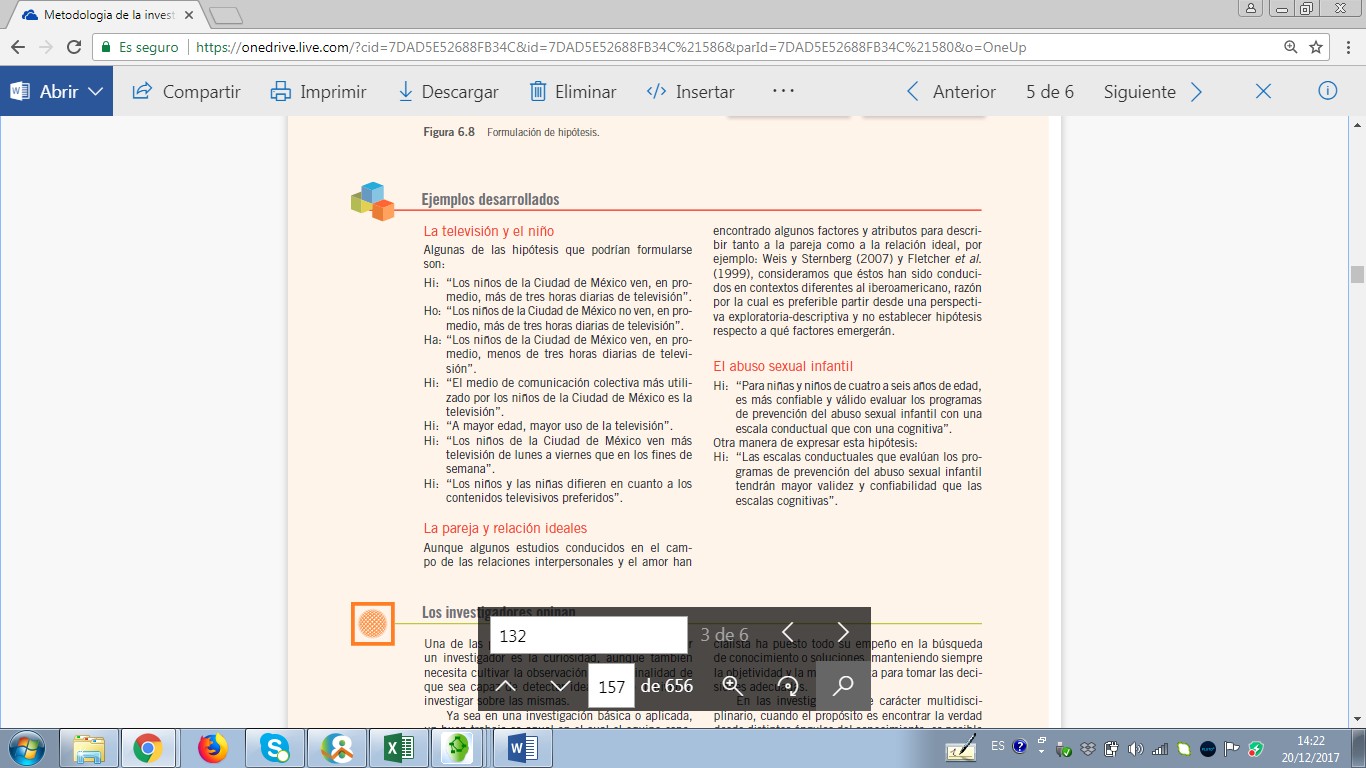Screen dimensions: 1366x768
Task: Rotate the PDF page
Action: [x=788, y=686]
